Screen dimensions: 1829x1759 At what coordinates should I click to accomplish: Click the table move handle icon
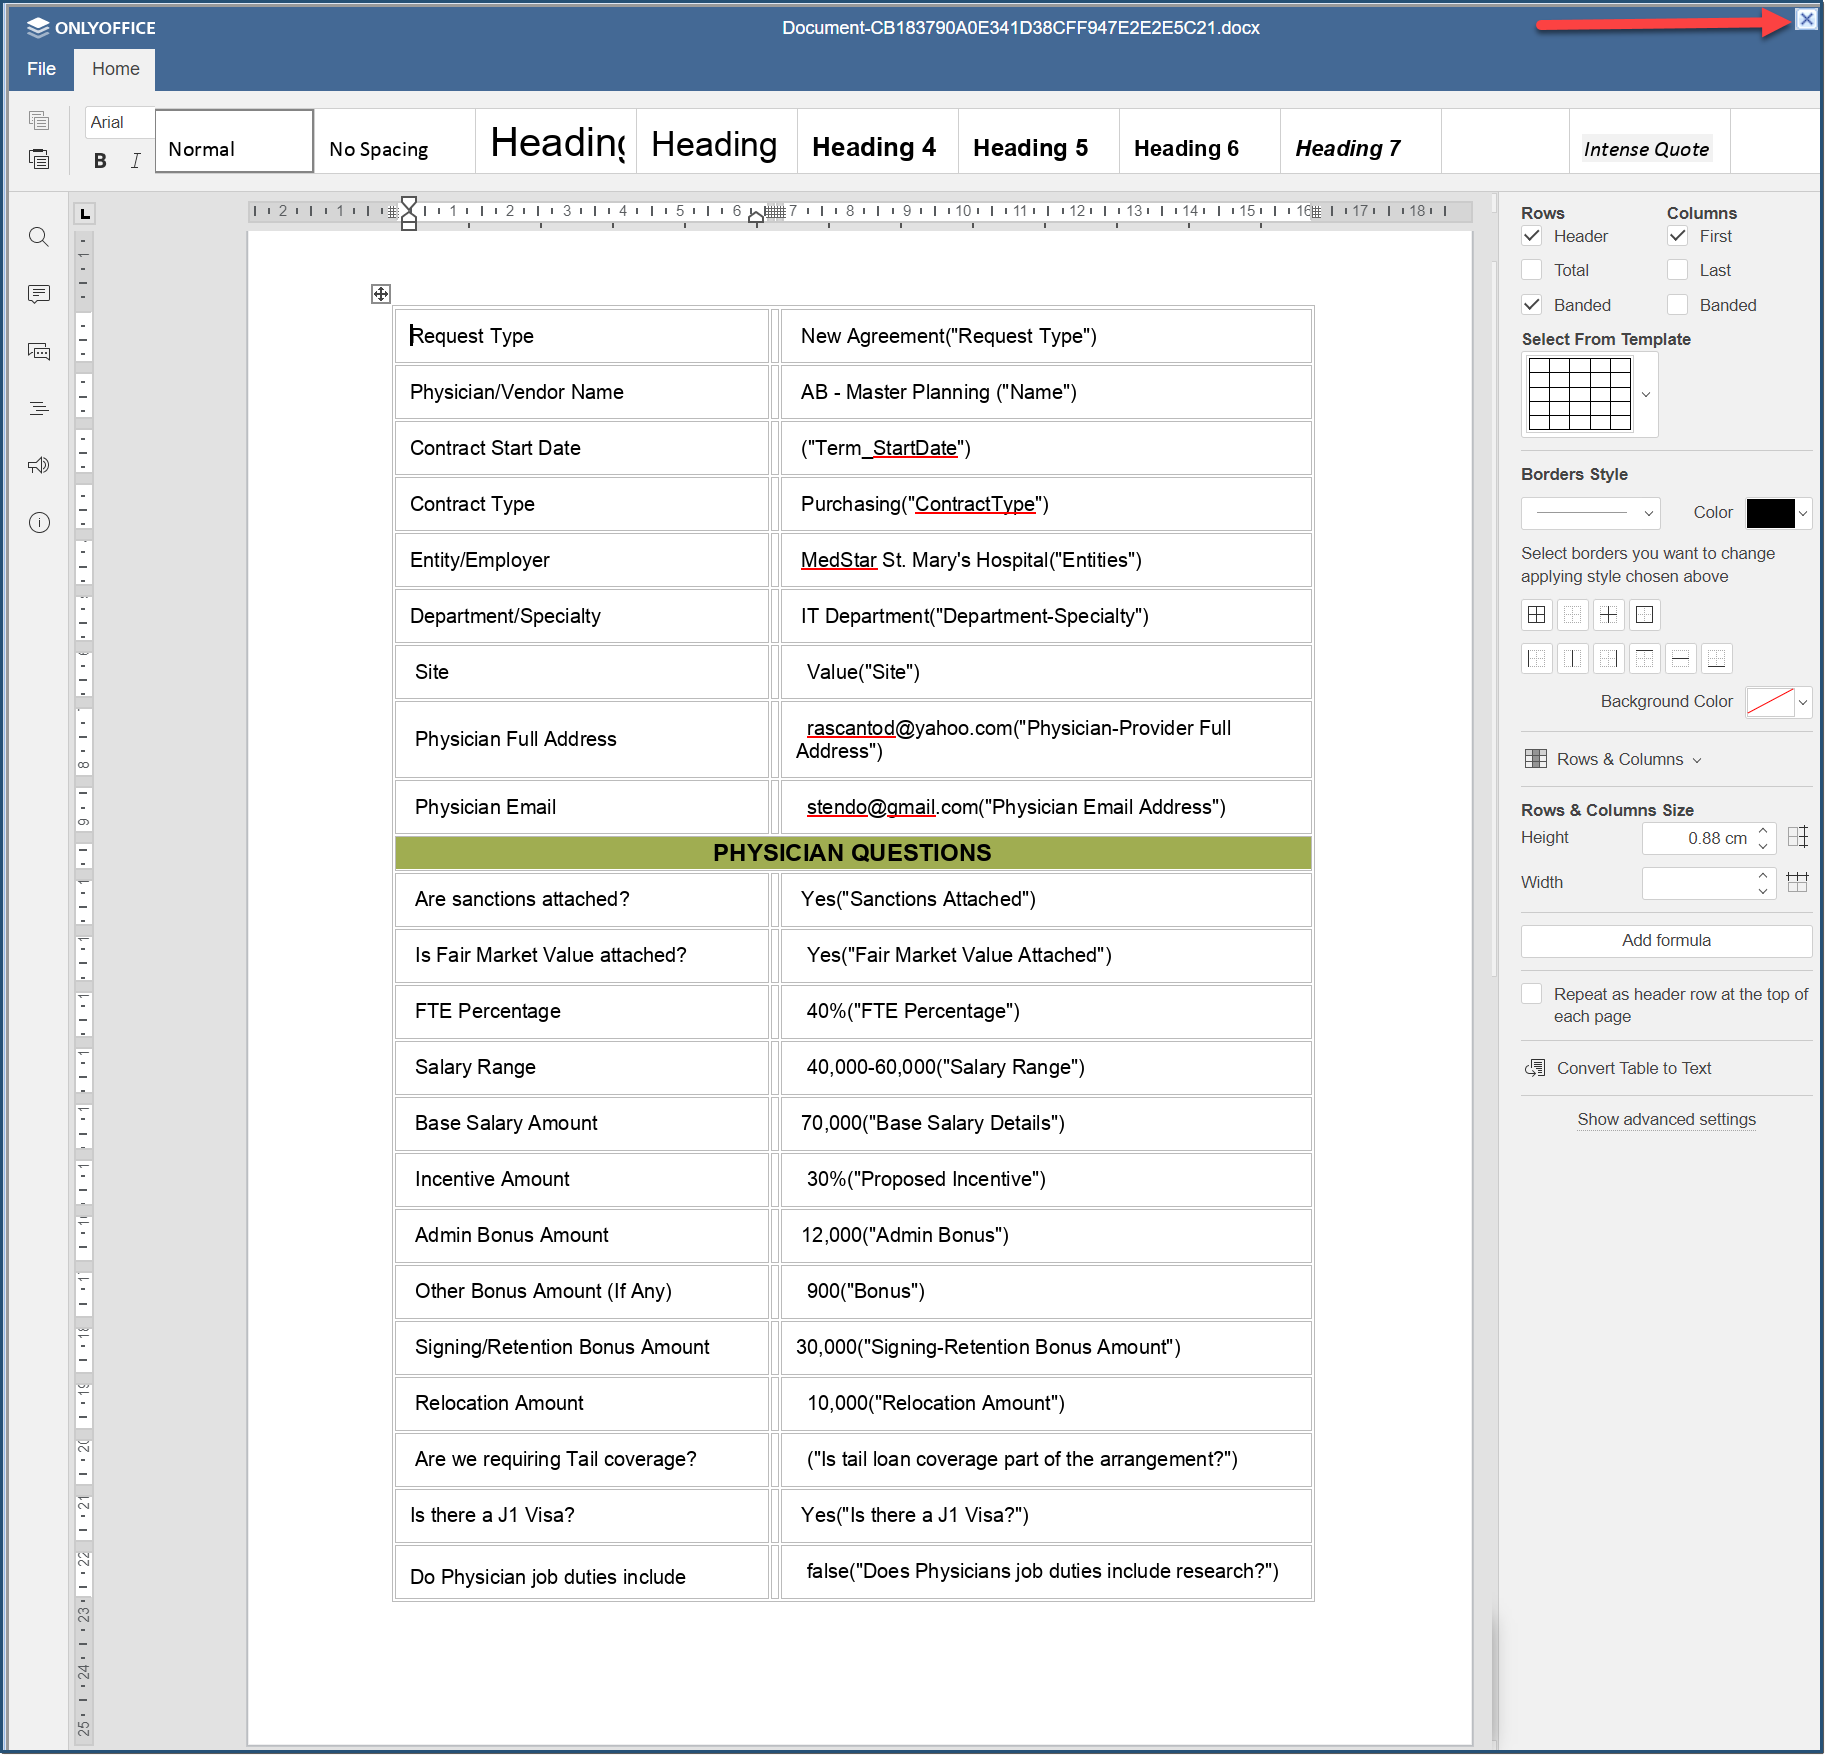(x=381, y=294)
